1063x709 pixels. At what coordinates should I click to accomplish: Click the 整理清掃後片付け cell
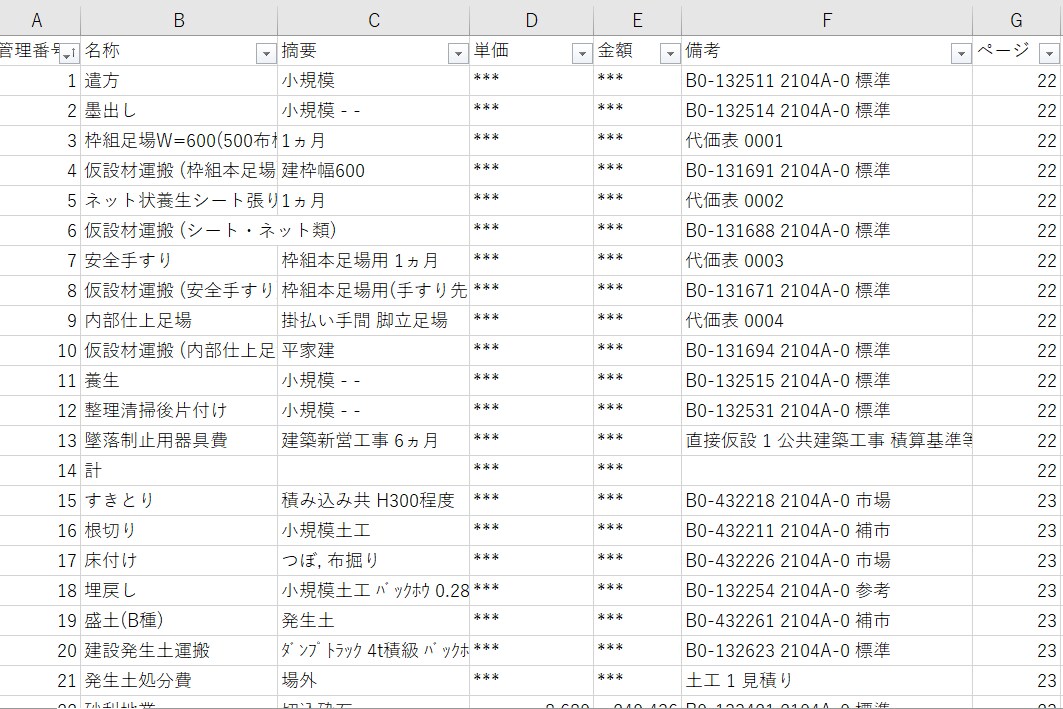point(179,410)
